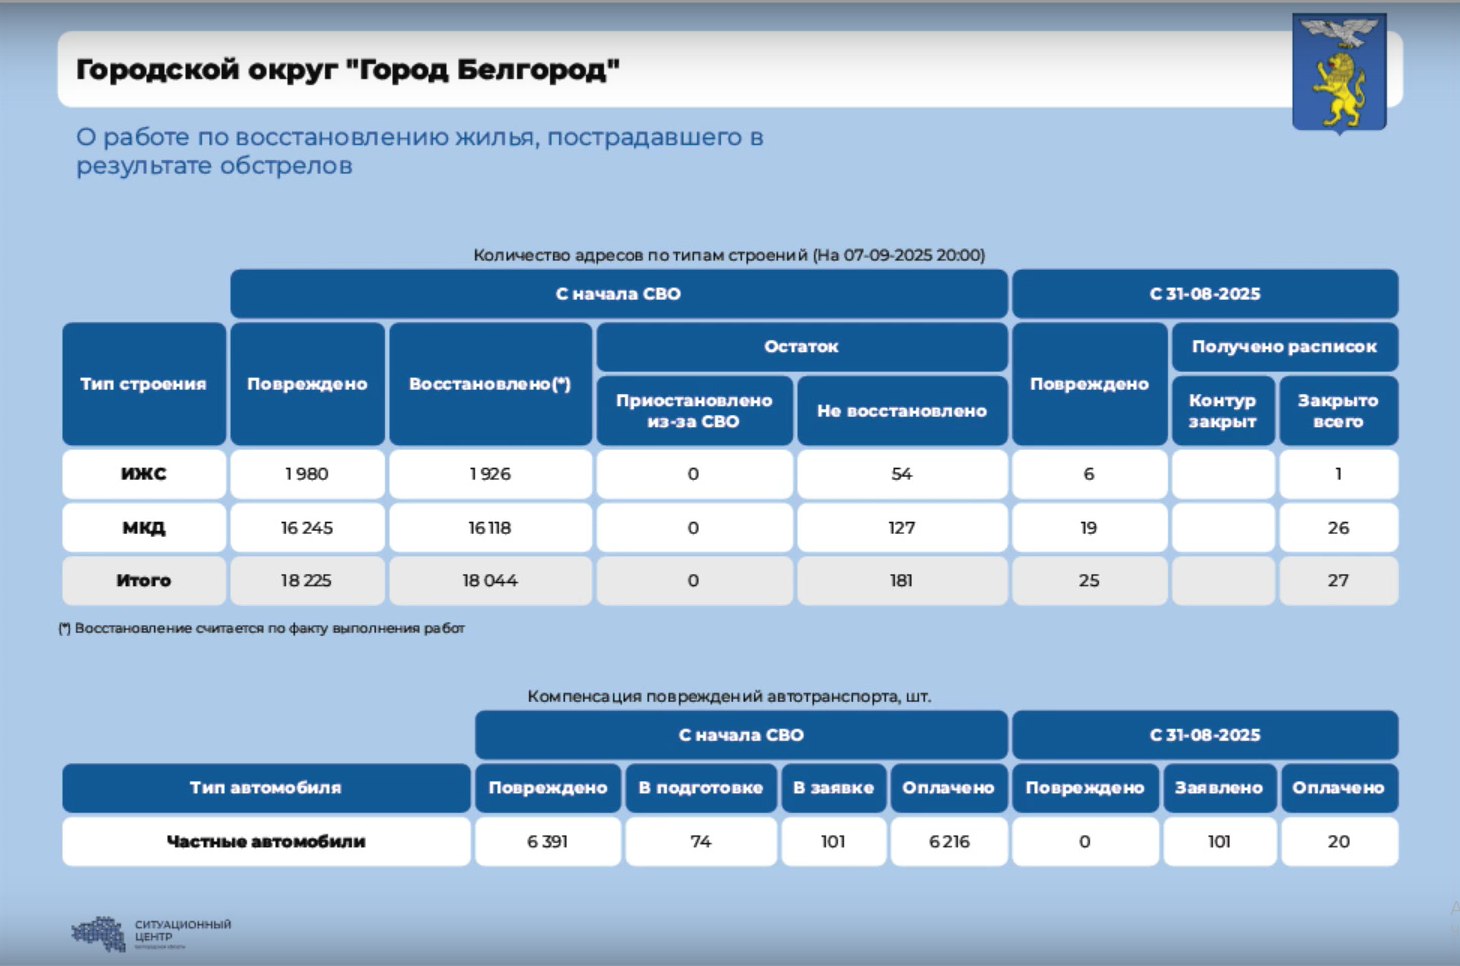Image resolution: width=1460 pixels, height=966 pixels.
Task: Click the 'Восстановлено(*)' column header
Action: coord(490,384)
